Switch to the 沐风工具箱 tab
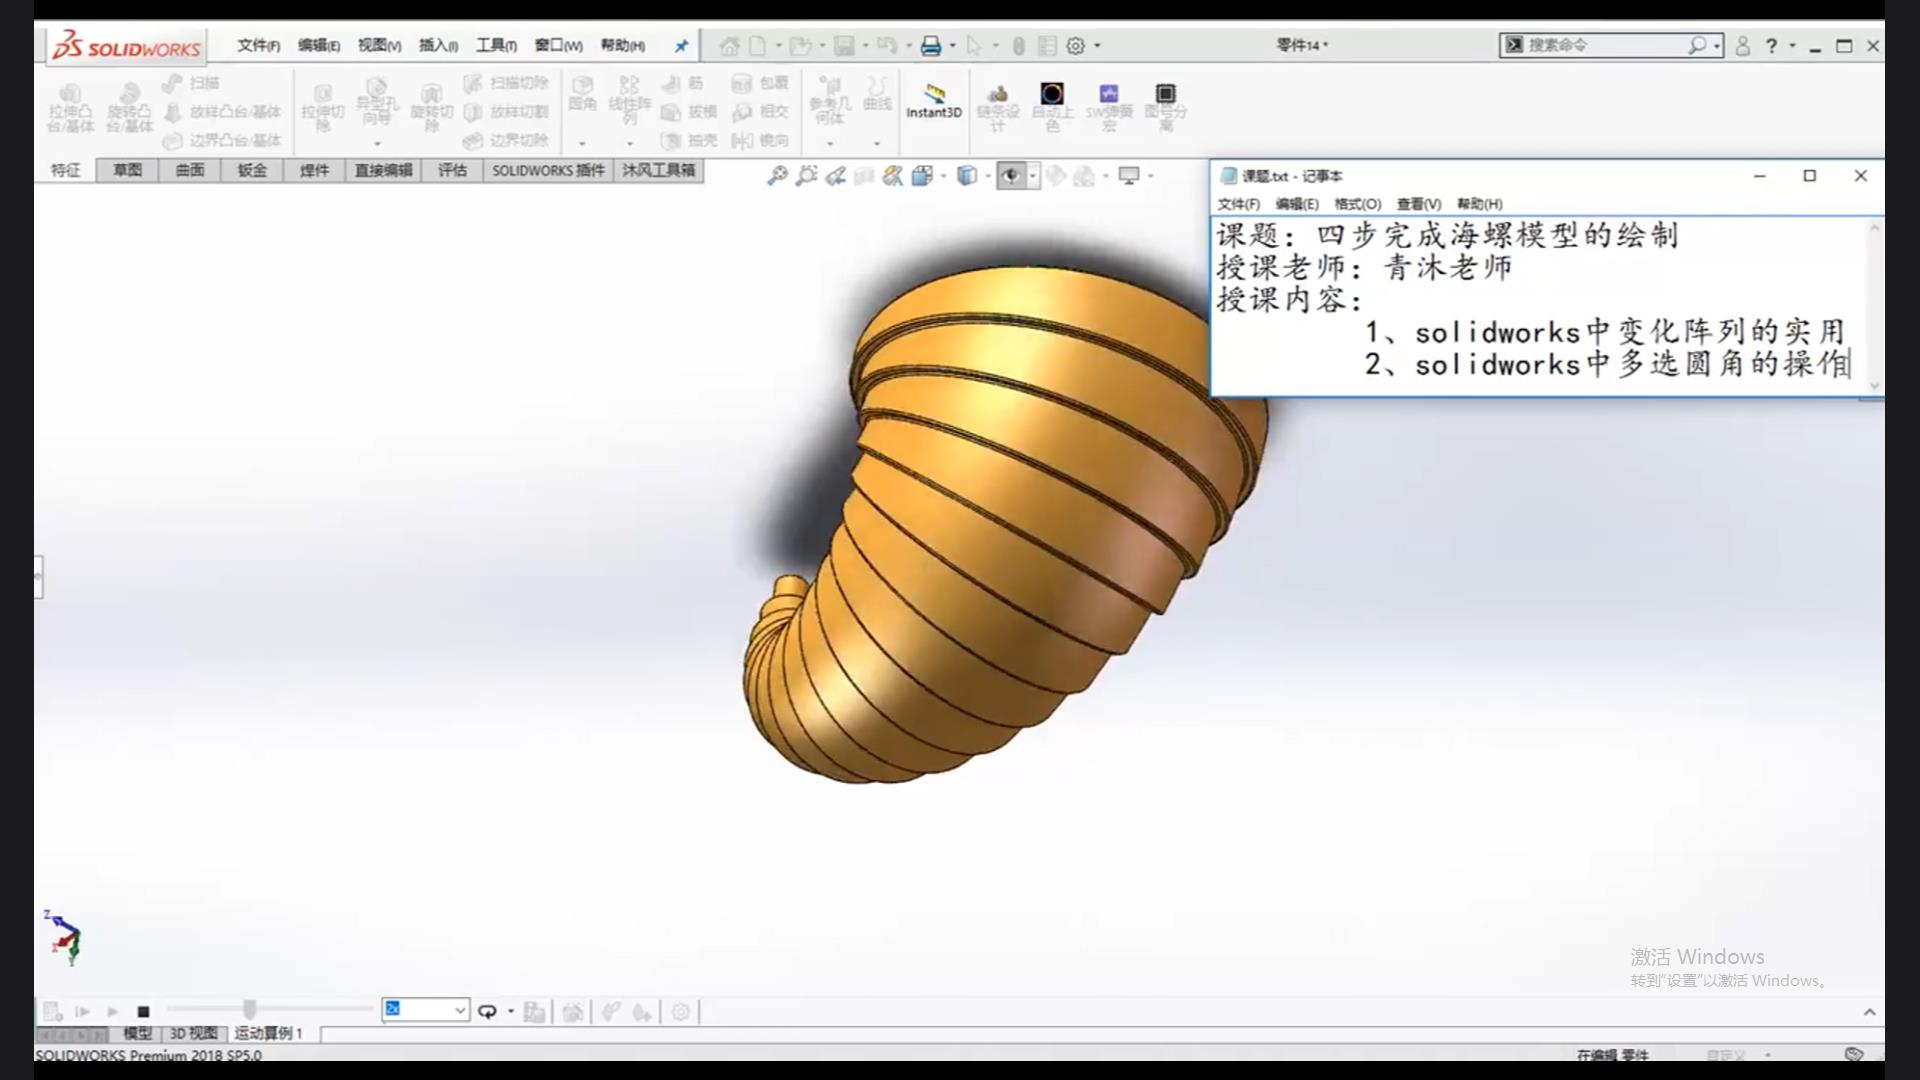This screenshot has height=1080, width=1920. 659,171
